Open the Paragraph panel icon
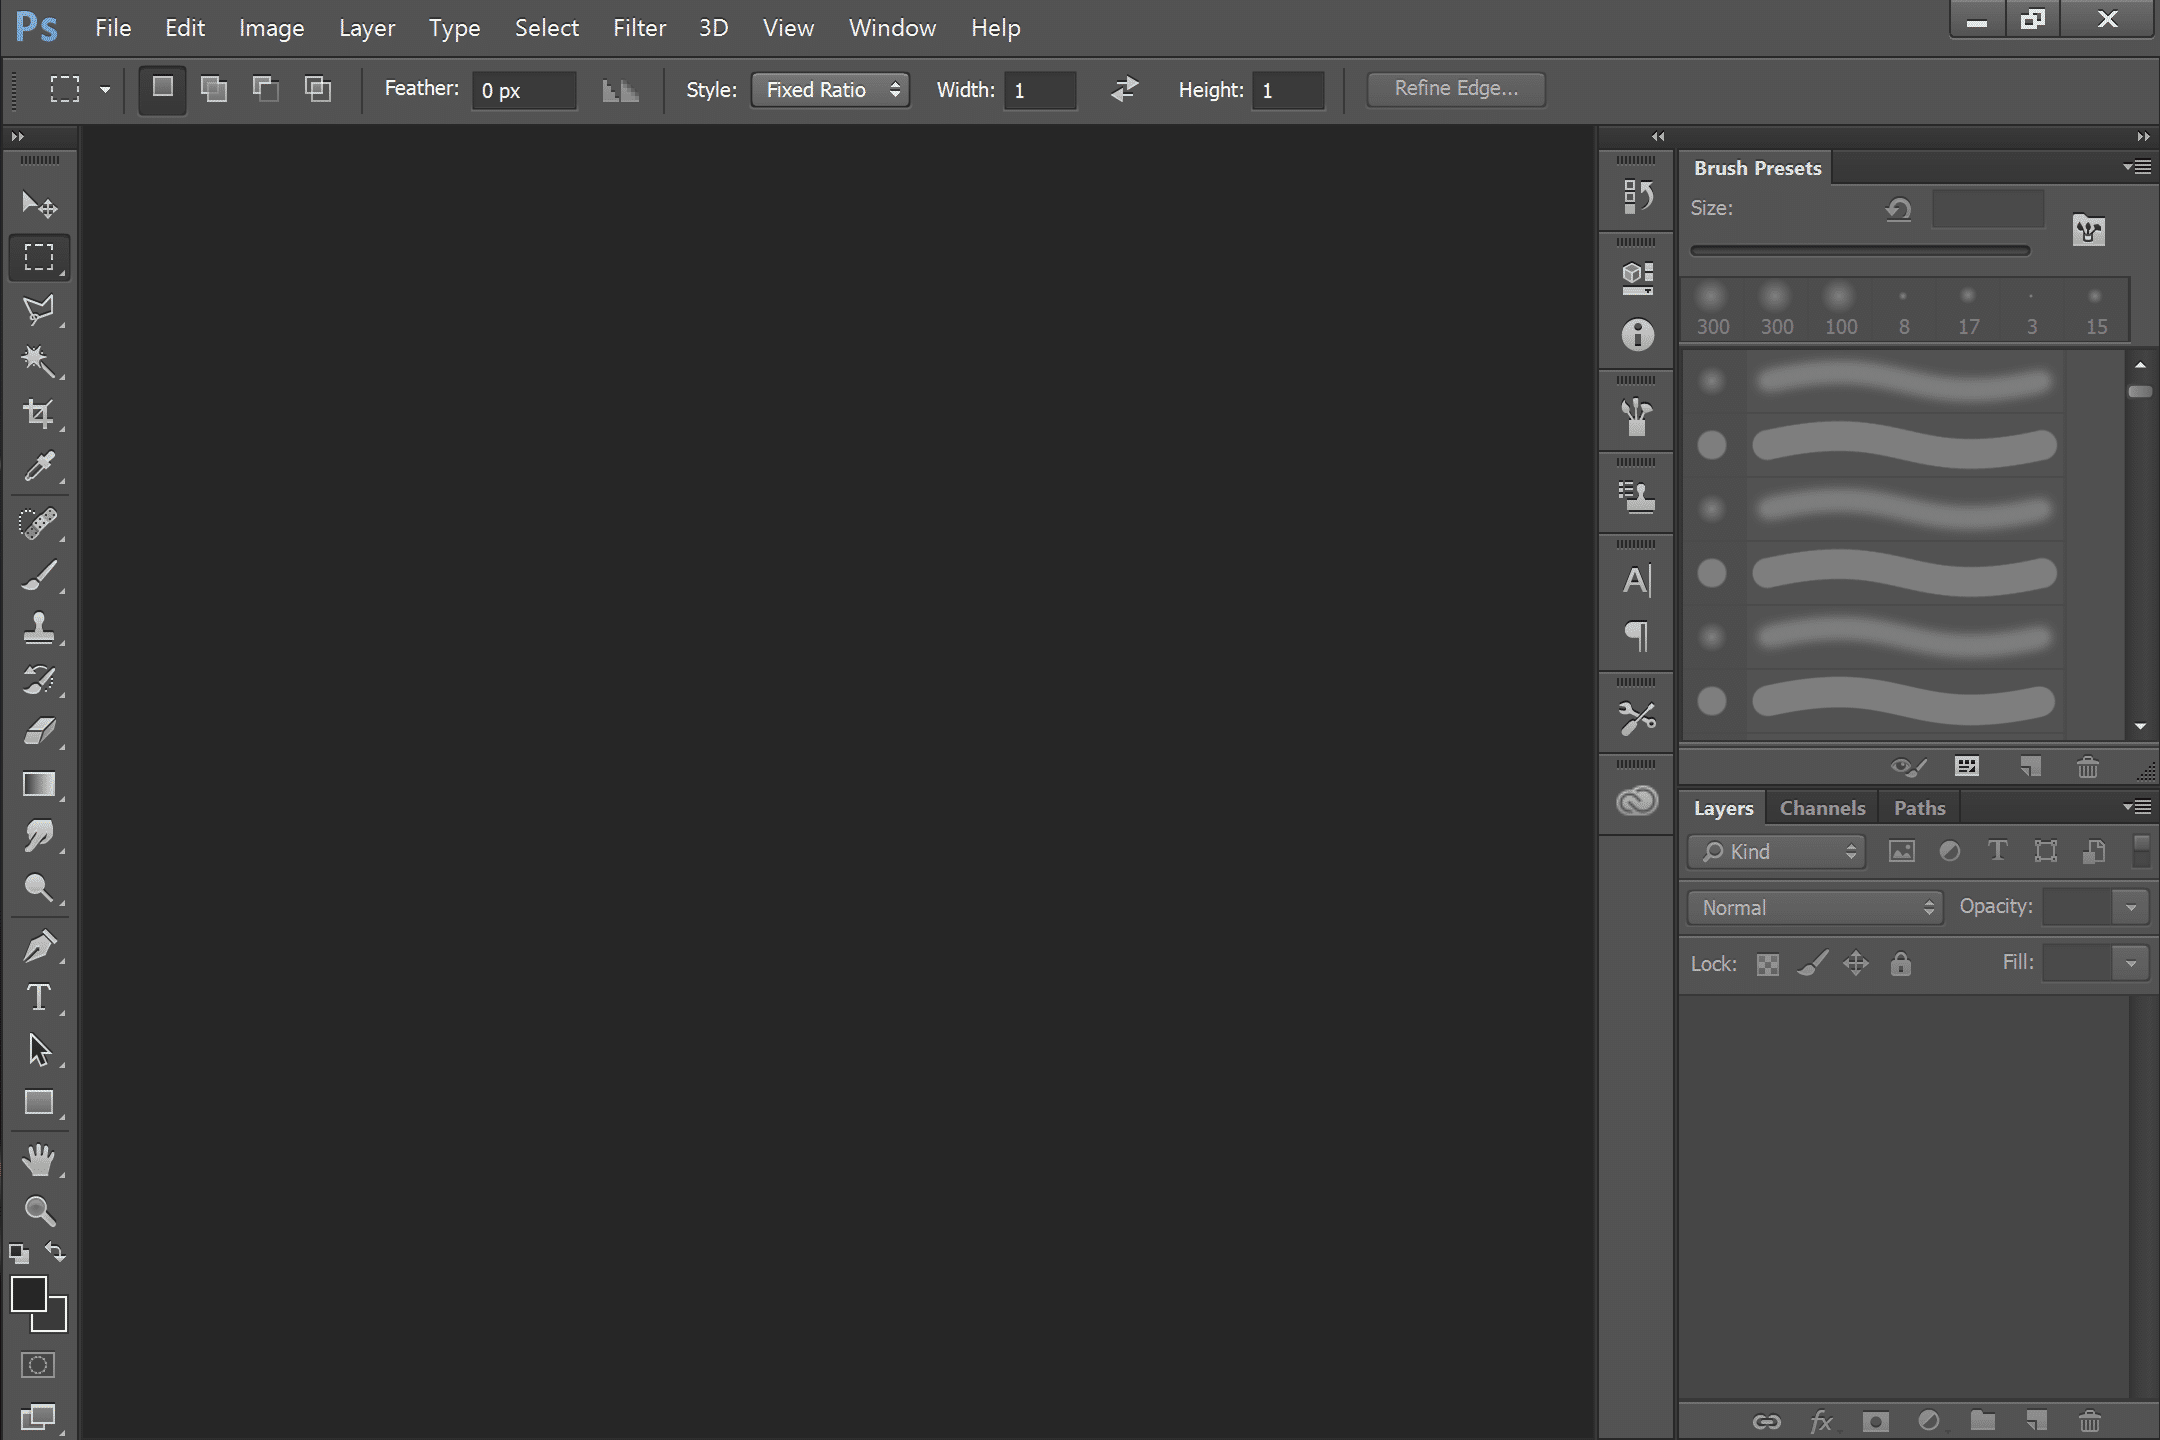 click(x=1637, y=635)
